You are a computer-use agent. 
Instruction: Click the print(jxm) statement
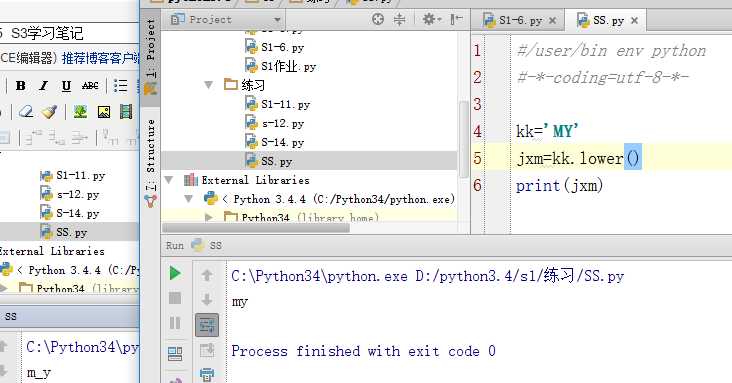point(559,185)
